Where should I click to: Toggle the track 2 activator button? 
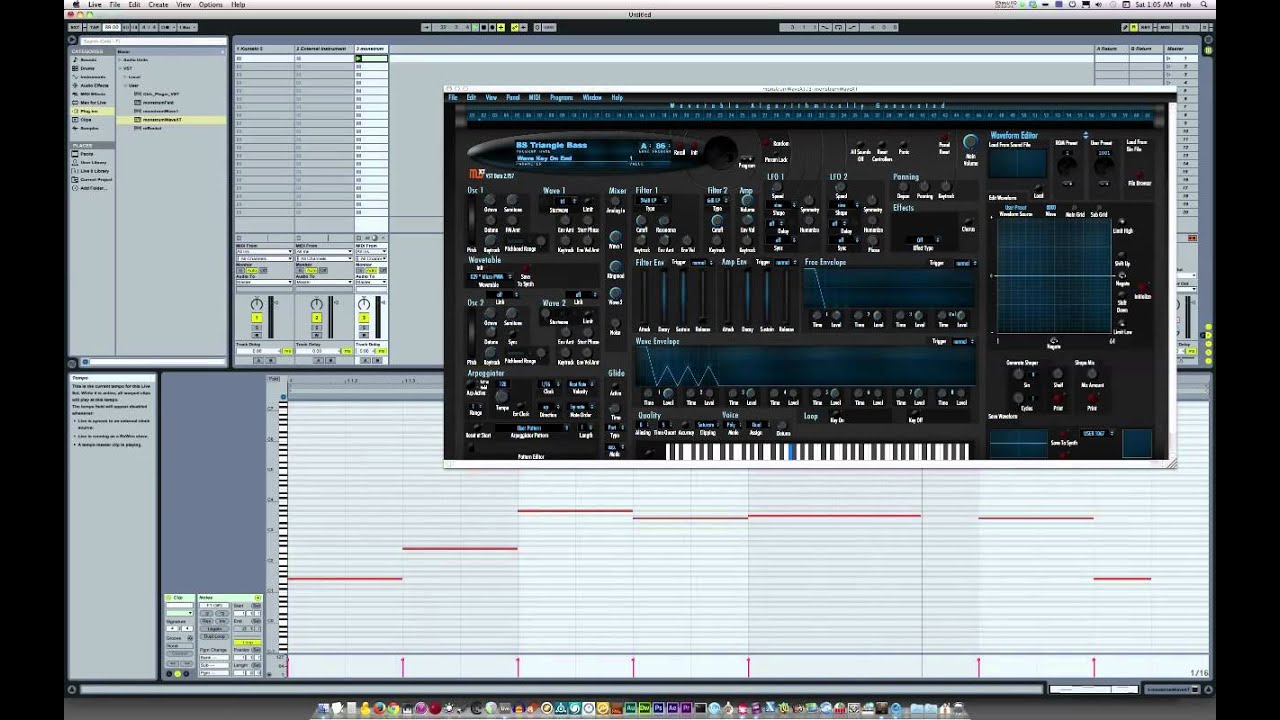pos(317,318)
